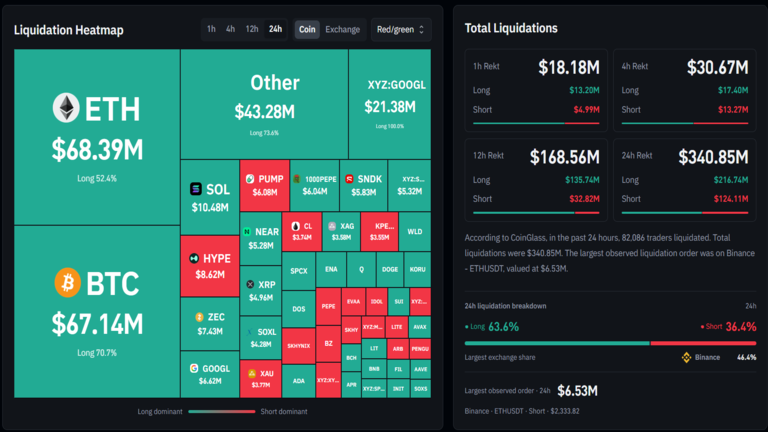The height and width of the screenshot is (432, 768).
Task: Click the XYZ:GOOGL heatmap tile
Action: pyautogui.click(x=390, y=104)
